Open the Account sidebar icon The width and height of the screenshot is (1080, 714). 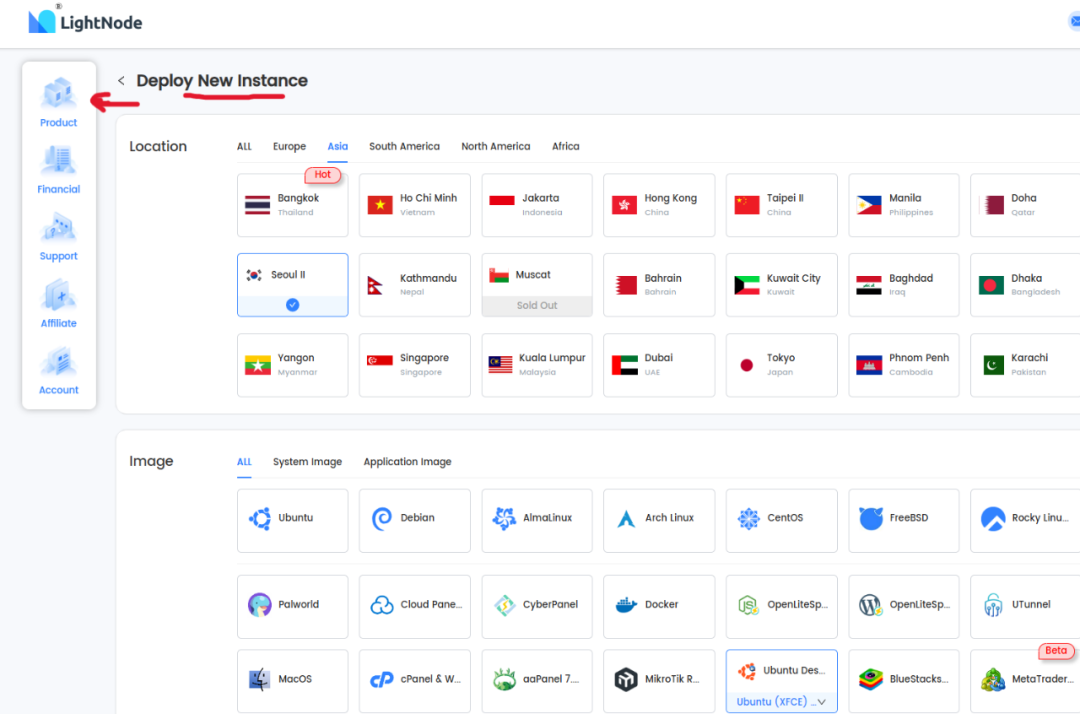[58, 370]
